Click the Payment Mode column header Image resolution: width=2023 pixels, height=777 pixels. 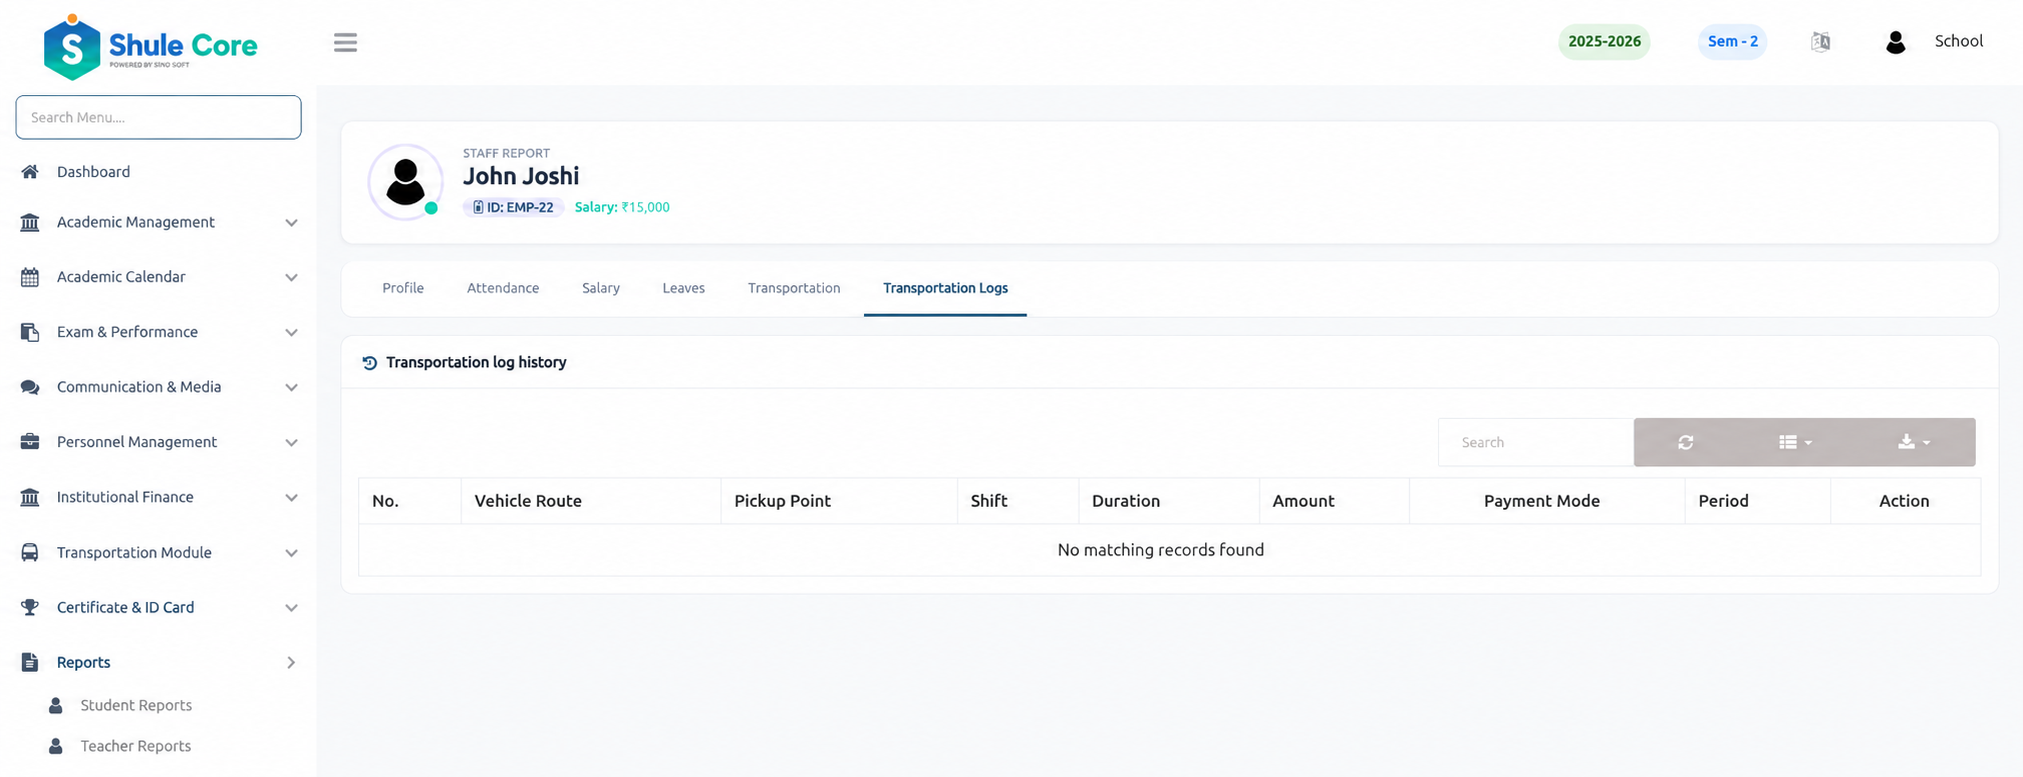point(1547,501)
